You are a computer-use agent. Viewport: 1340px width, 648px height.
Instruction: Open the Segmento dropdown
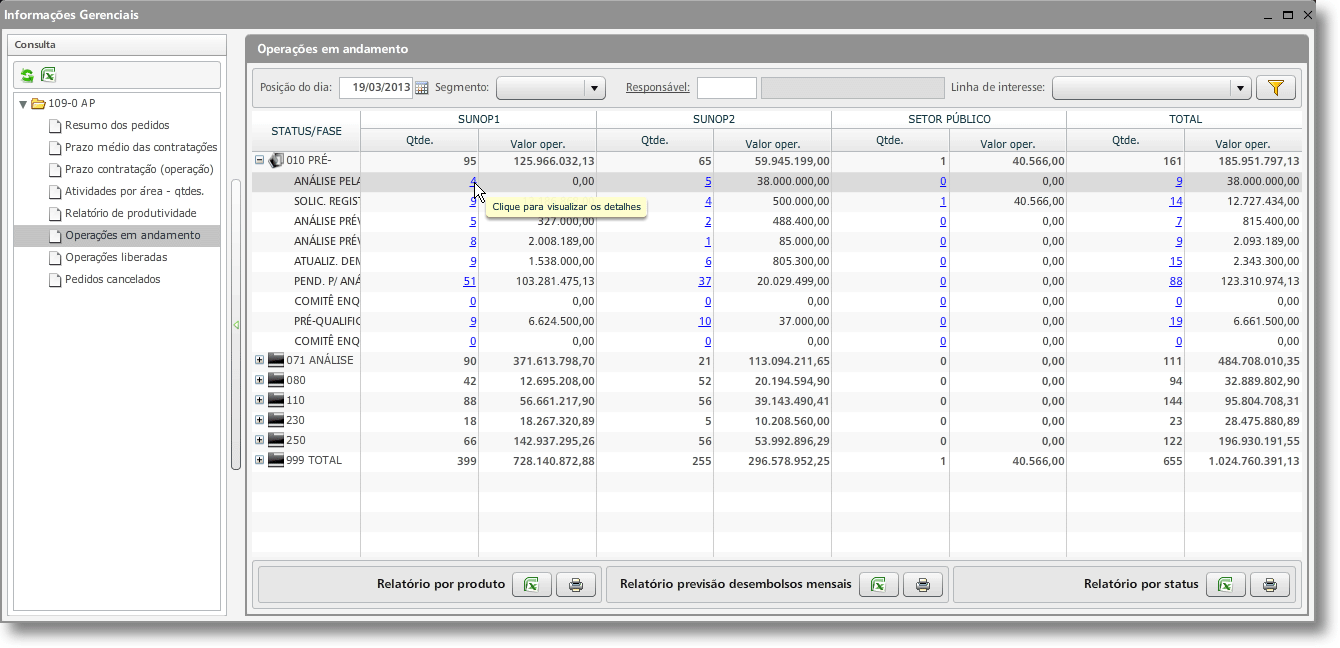click(596, 88)
